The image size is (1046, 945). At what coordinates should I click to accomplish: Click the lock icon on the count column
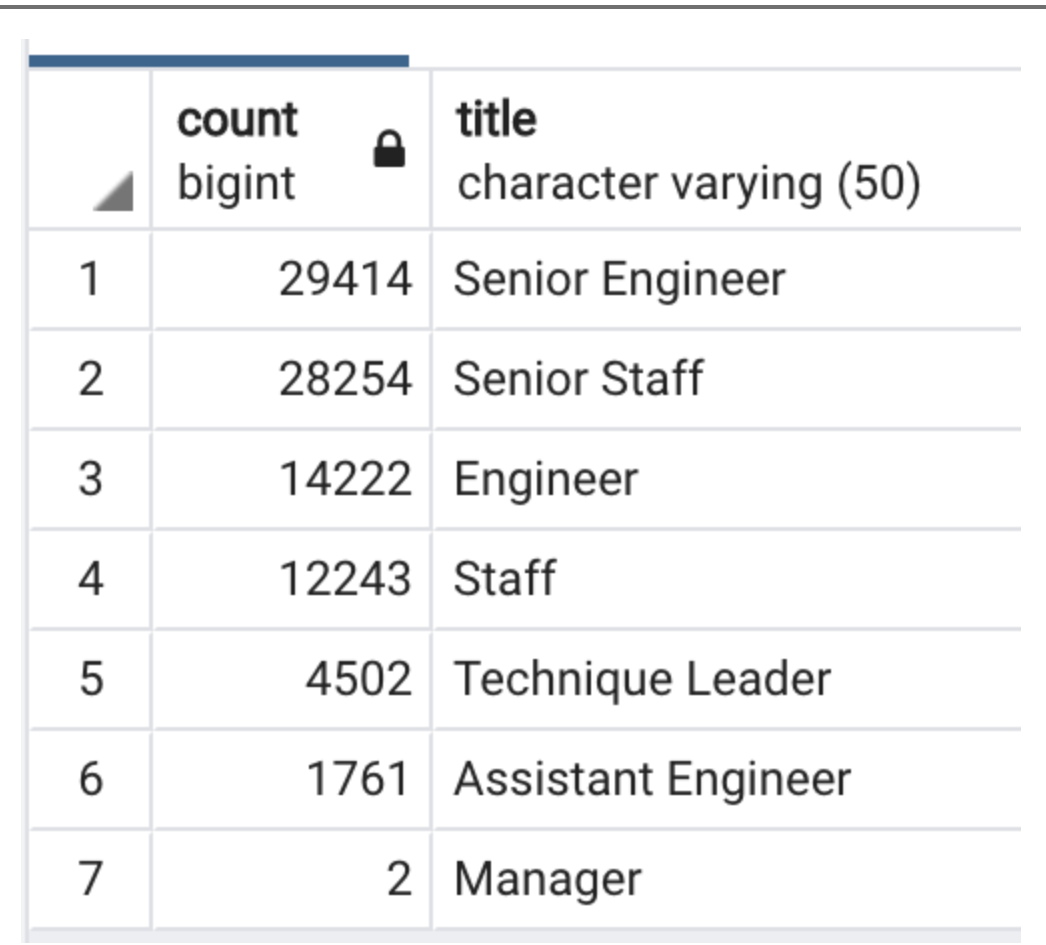pyautogui.click(x=391, y=147)
